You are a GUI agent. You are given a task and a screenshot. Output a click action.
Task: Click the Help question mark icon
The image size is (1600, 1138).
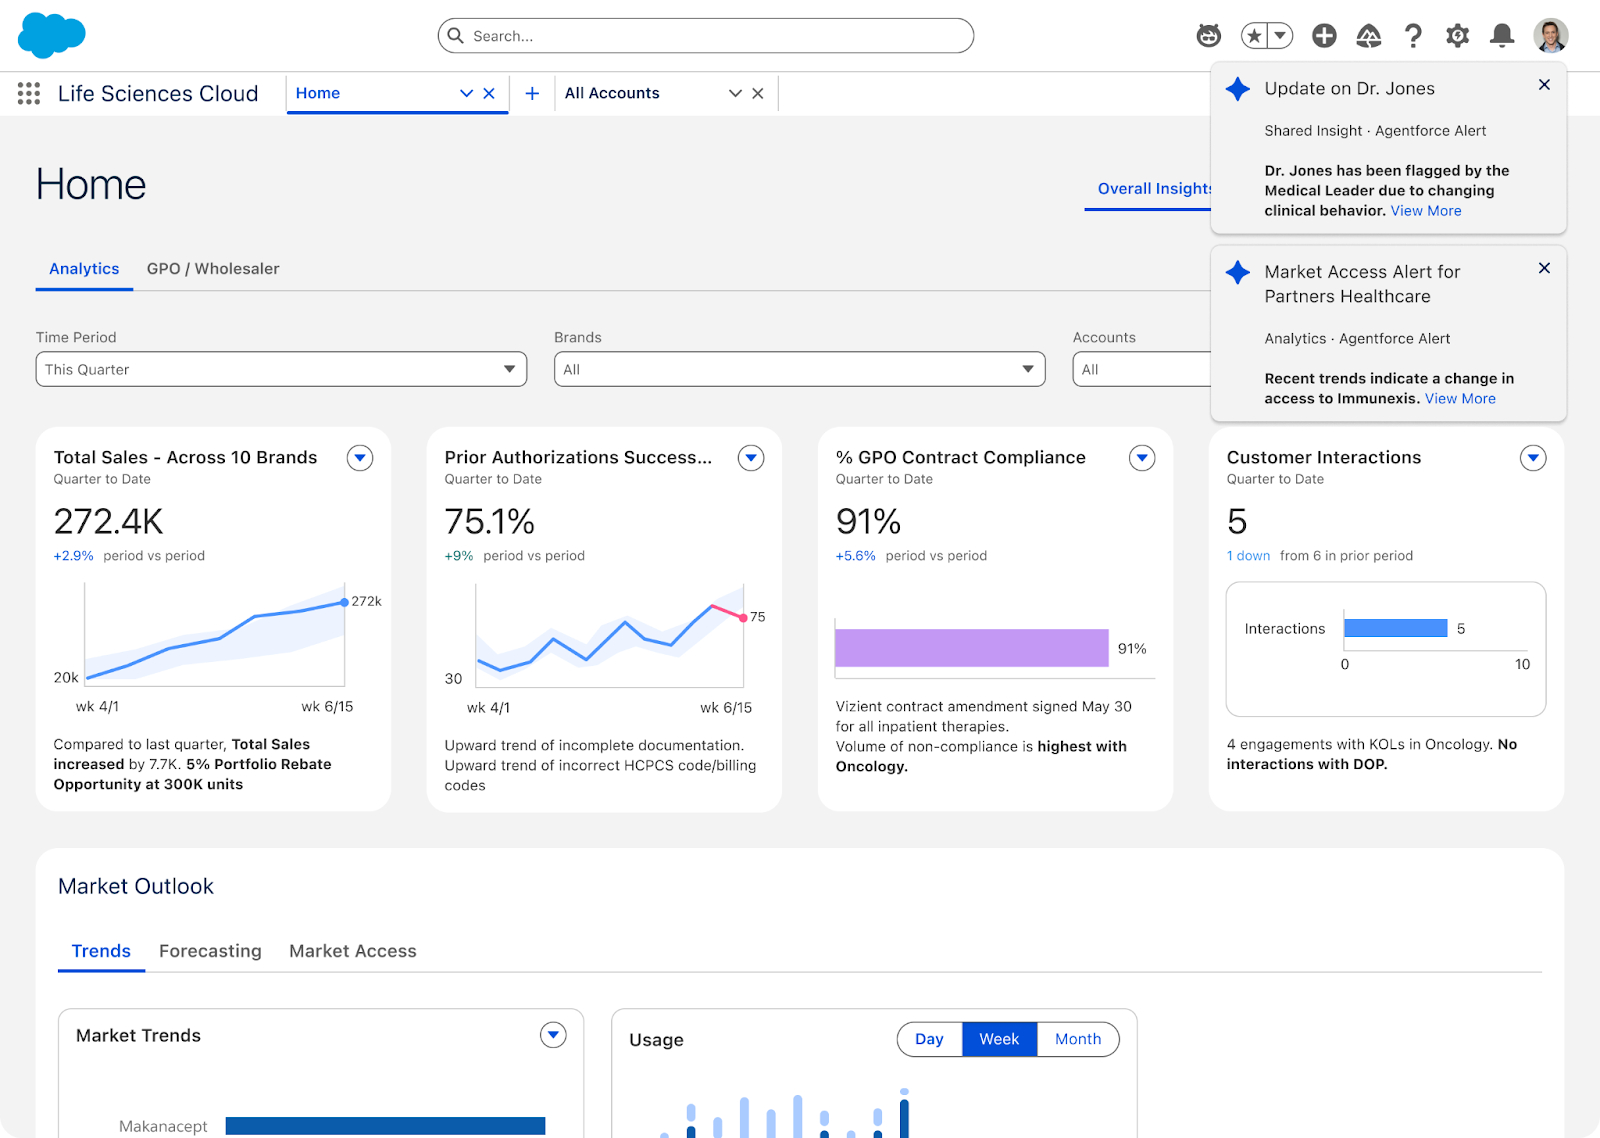[1412, 36]
